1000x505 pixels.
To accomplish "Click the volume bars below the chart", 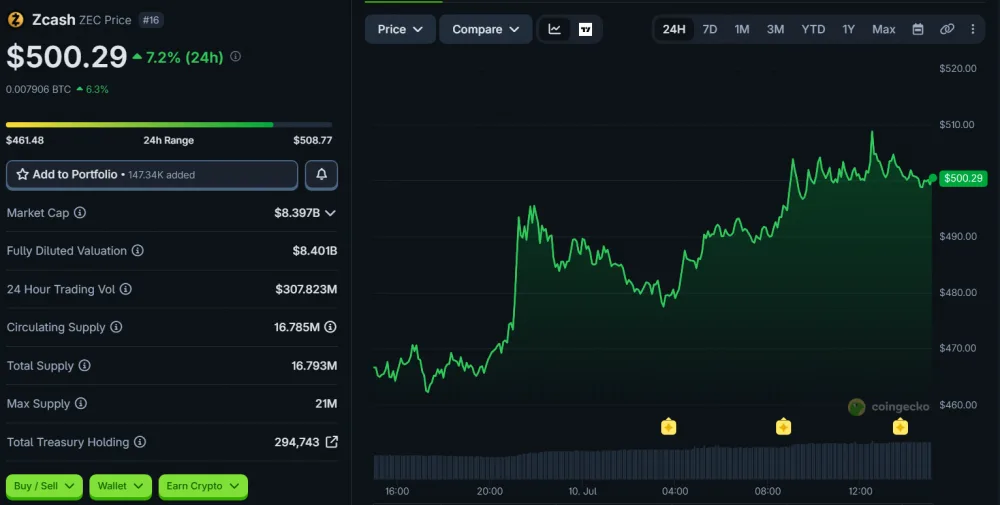I will point(652,460).
